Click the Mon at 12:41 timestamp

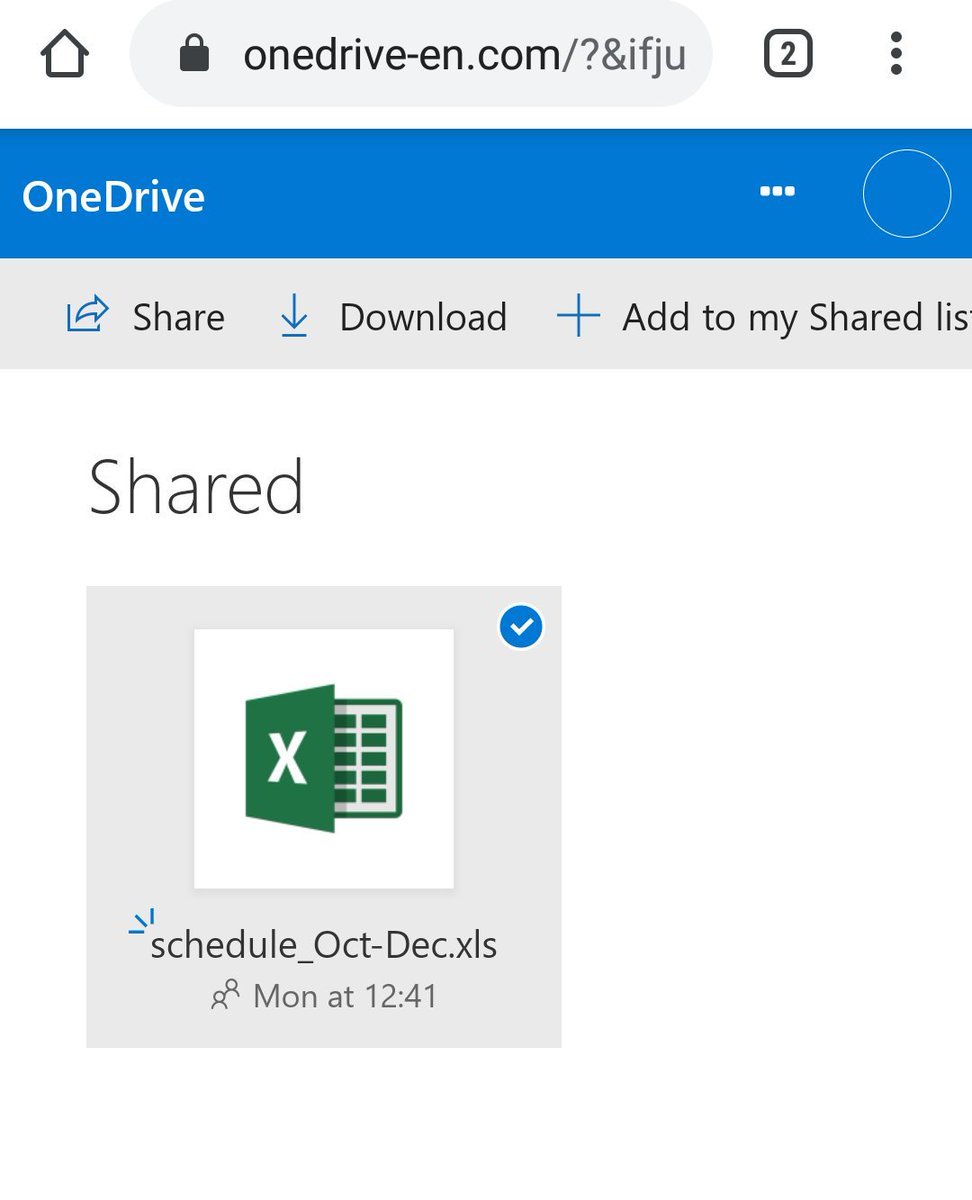pyautogui.click(x=345, y=996)
